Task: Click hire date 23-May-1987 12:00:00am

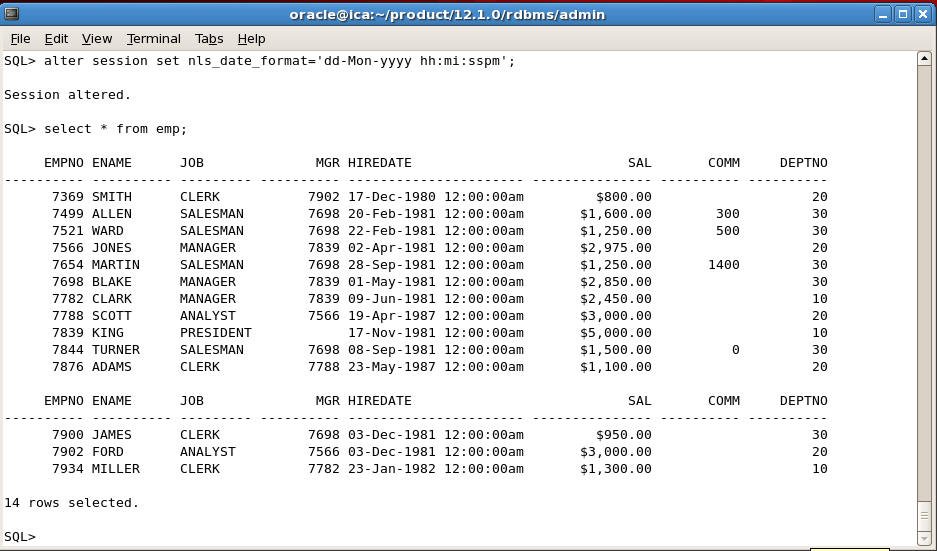Action: (436, 367)
